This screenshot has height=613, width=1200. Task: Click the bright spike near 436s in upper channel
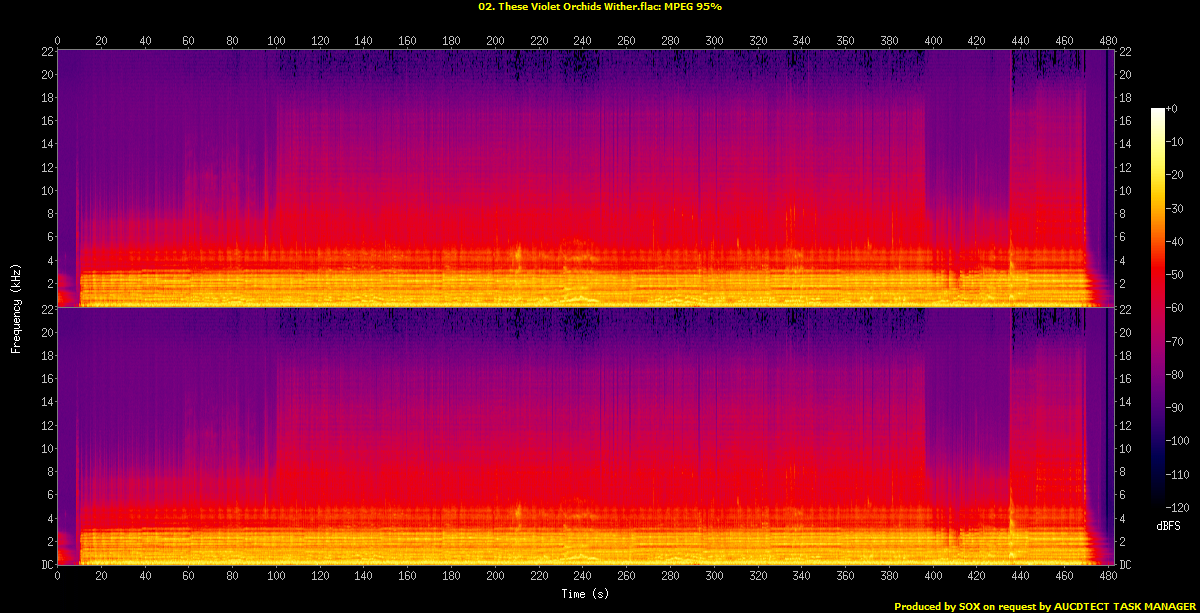1011,255
